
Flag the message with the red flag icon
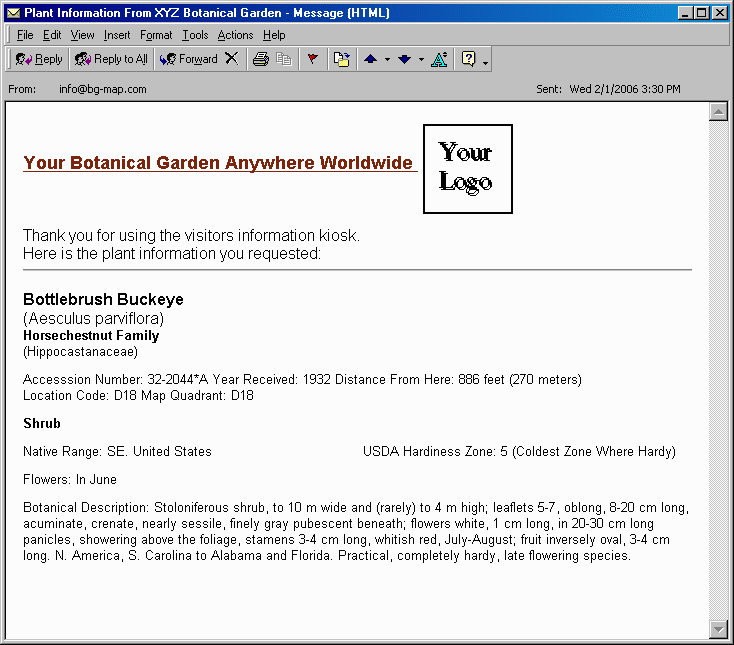[313, 59]
